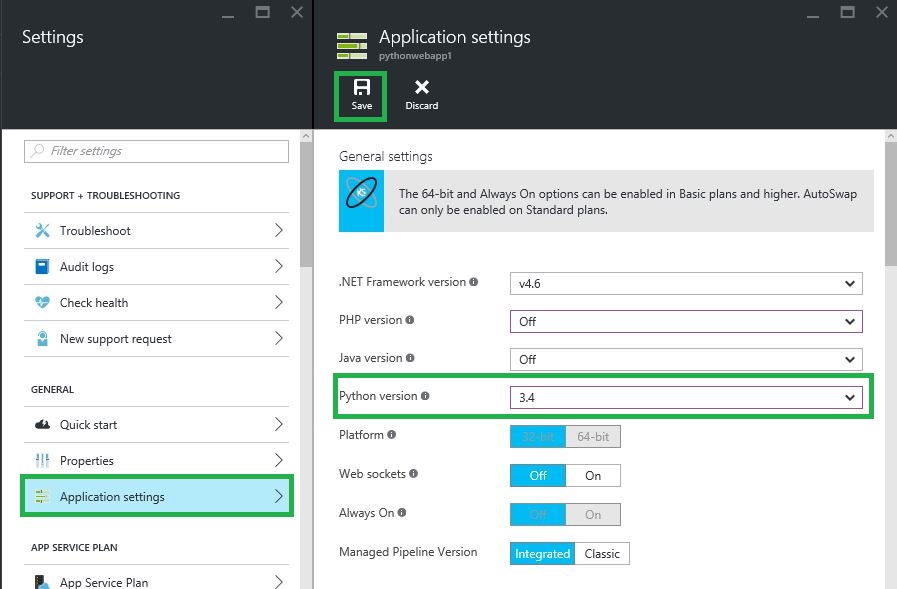
Task: Click info icon next to Python version
Action: [x=425, y=396]
